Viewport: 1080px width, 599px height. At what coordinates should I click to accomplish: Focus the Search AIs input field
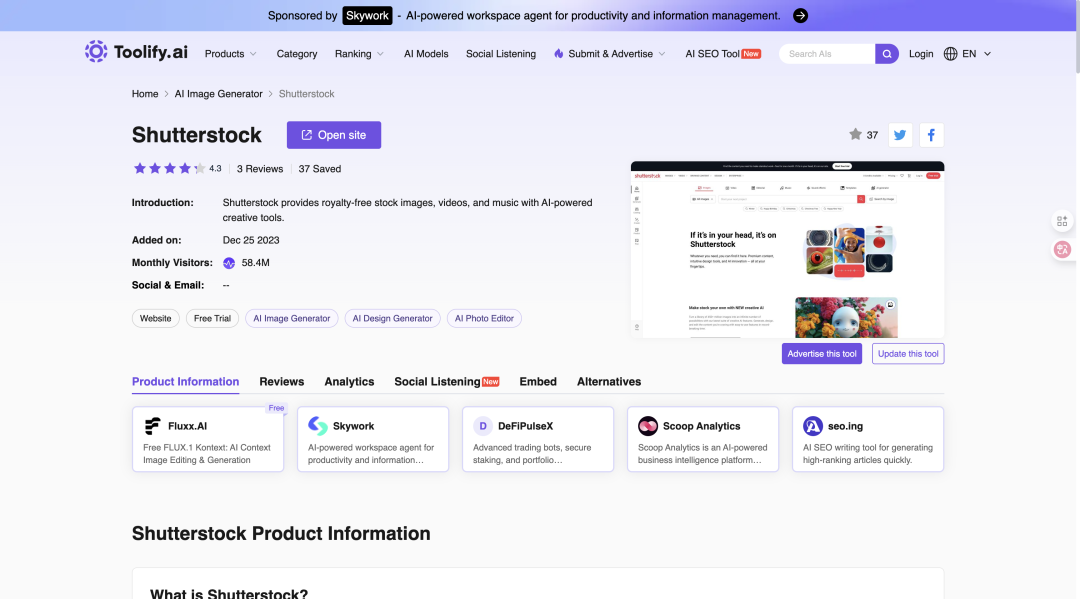tap(827, 54)
